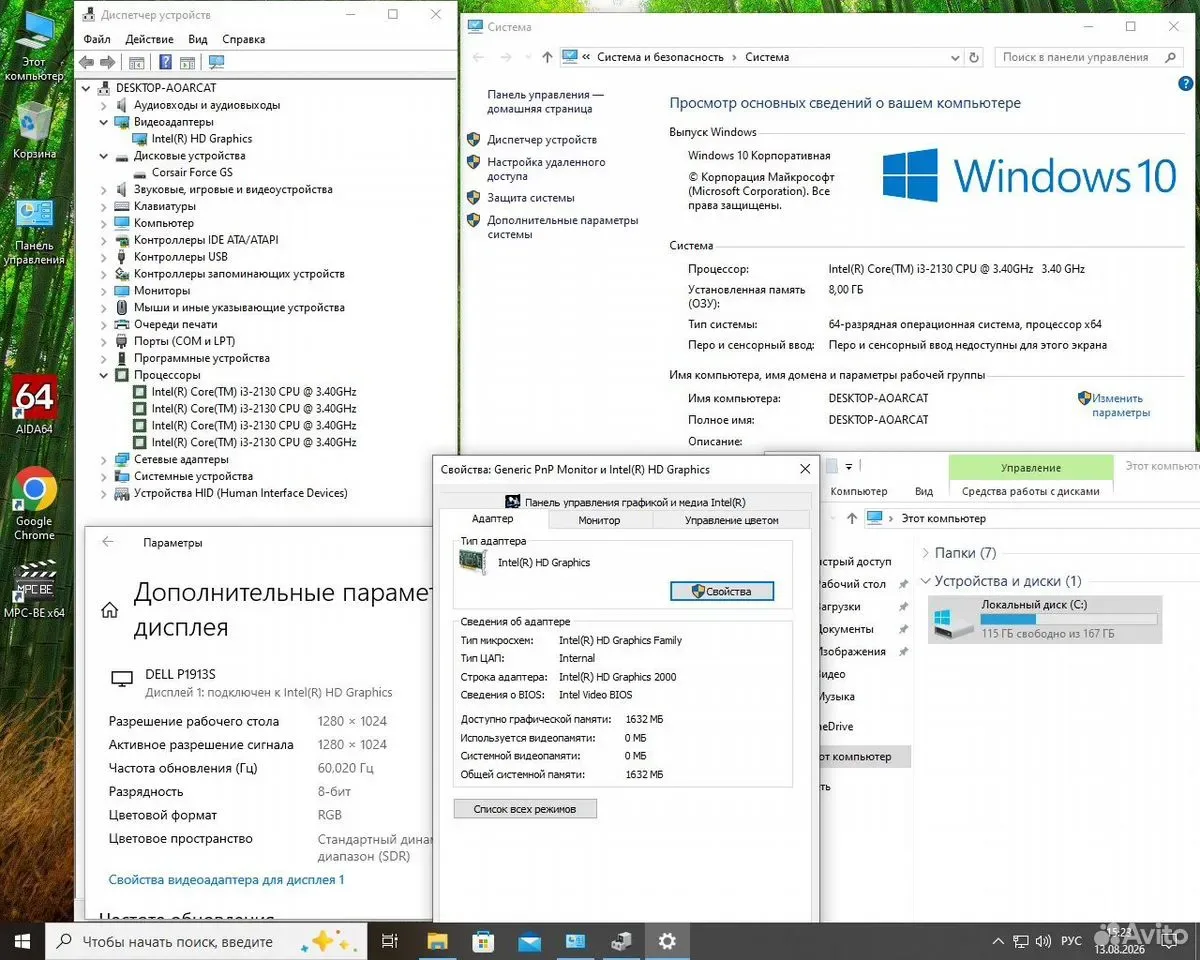Collapse the Процессоры tree node

click(x=103, y=375)
